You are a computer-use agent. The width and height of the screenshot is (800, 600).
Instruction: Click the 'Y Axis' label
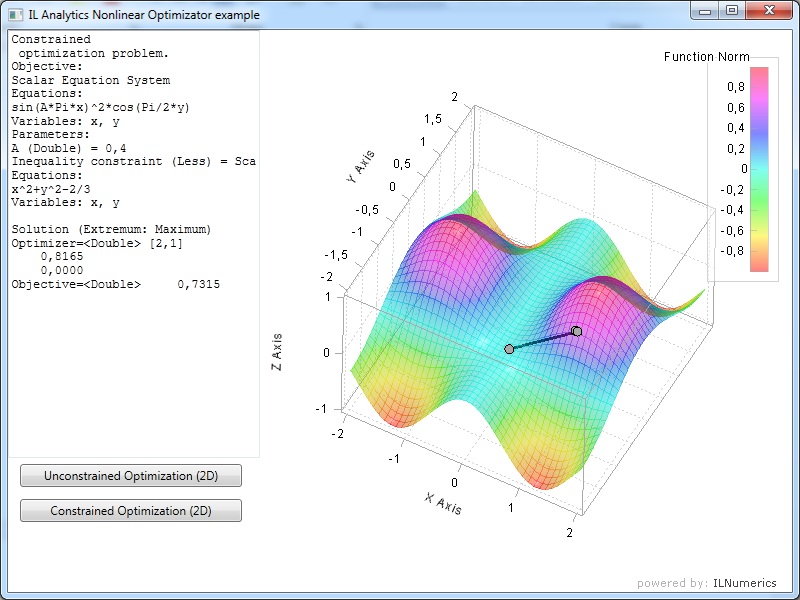pos(360,167)
